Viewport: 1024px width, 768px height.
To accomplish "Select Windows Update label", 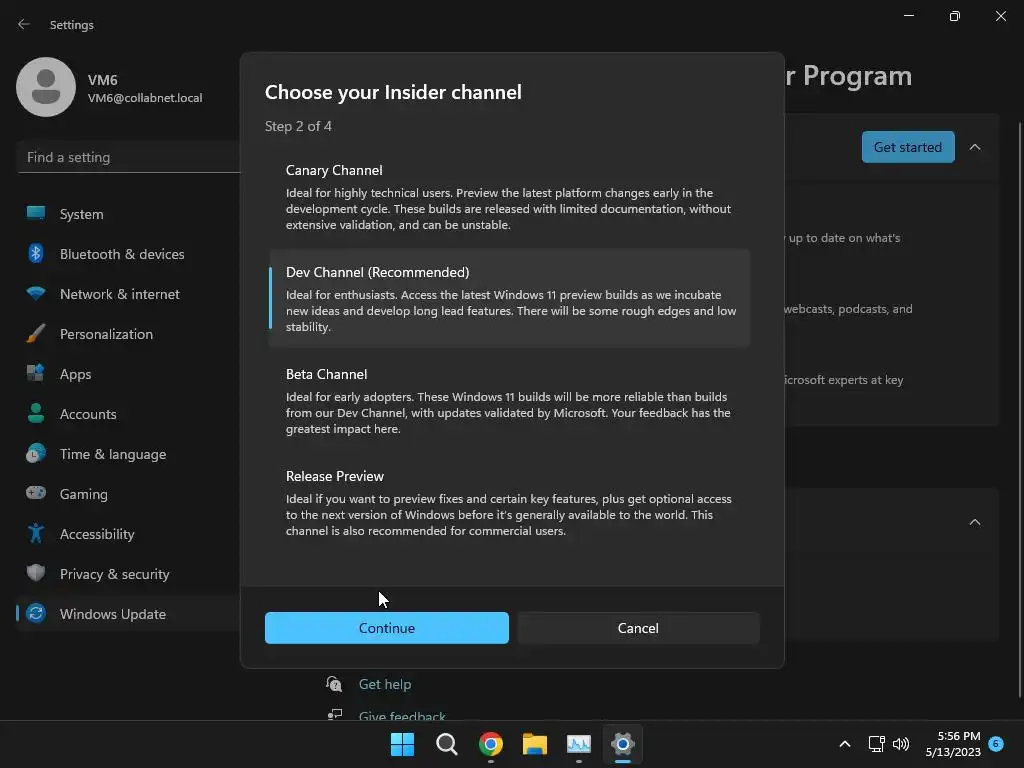I will coord(112,614).
